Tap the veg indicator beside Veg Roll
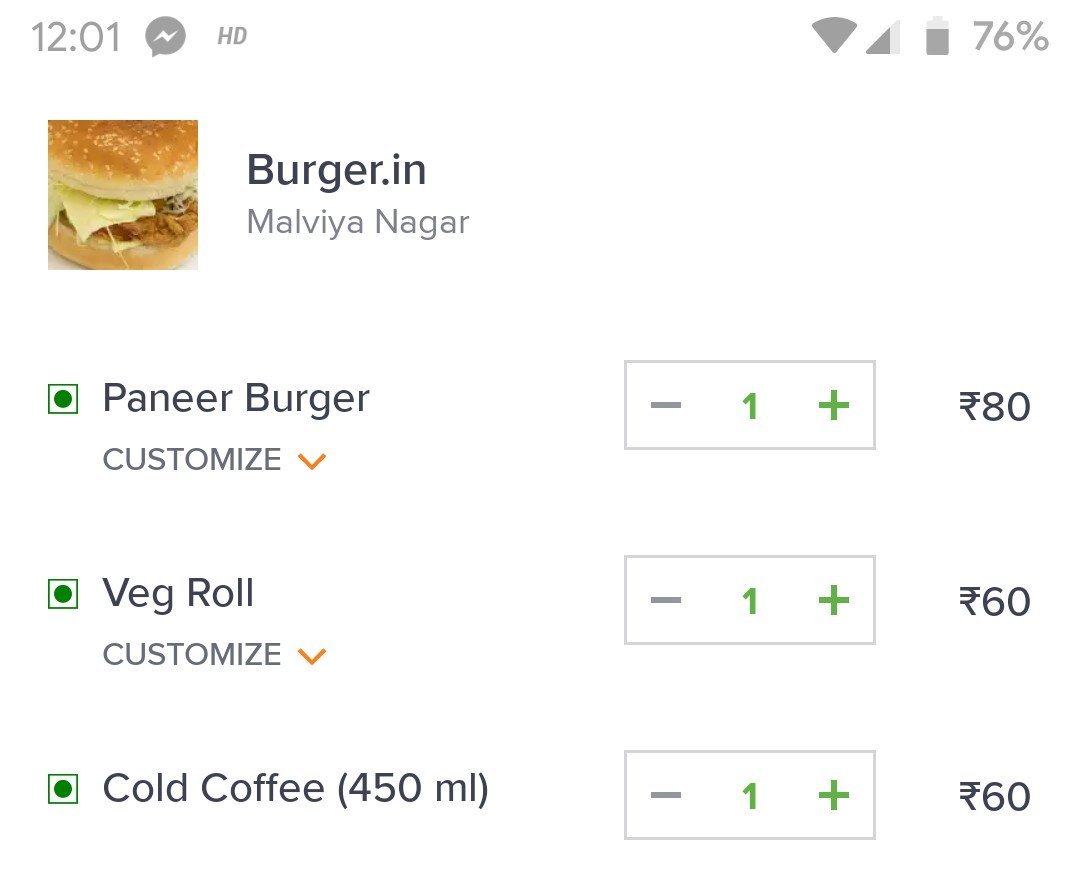 click(x=63, y=594)
